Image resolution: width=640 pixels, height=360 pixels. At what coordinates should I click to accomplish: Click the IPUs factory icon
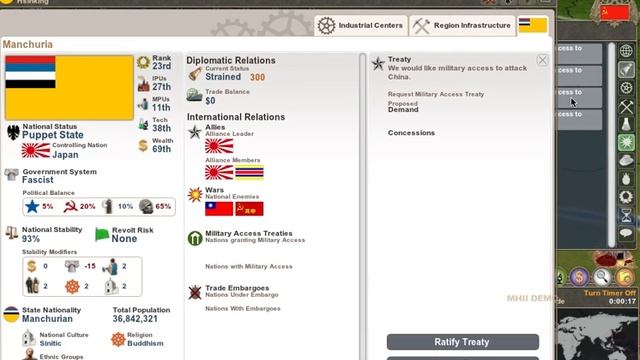click(x=143, y=84)
